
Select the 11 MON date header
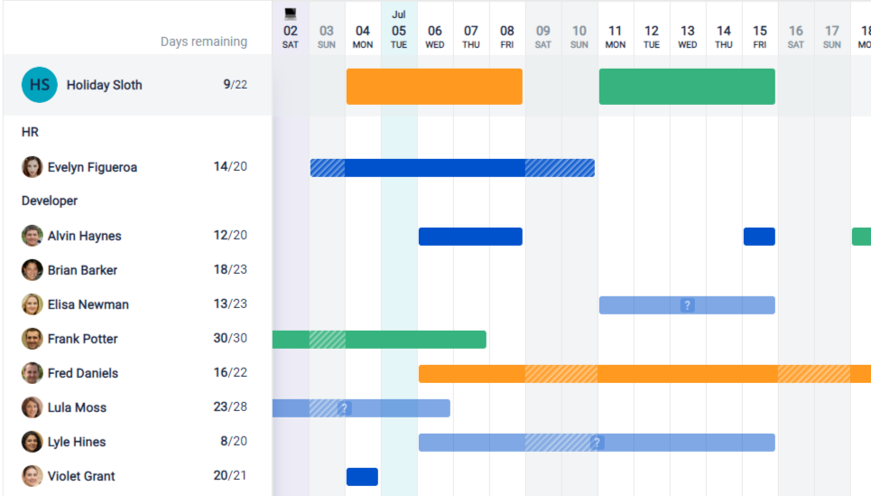(615, 36)
